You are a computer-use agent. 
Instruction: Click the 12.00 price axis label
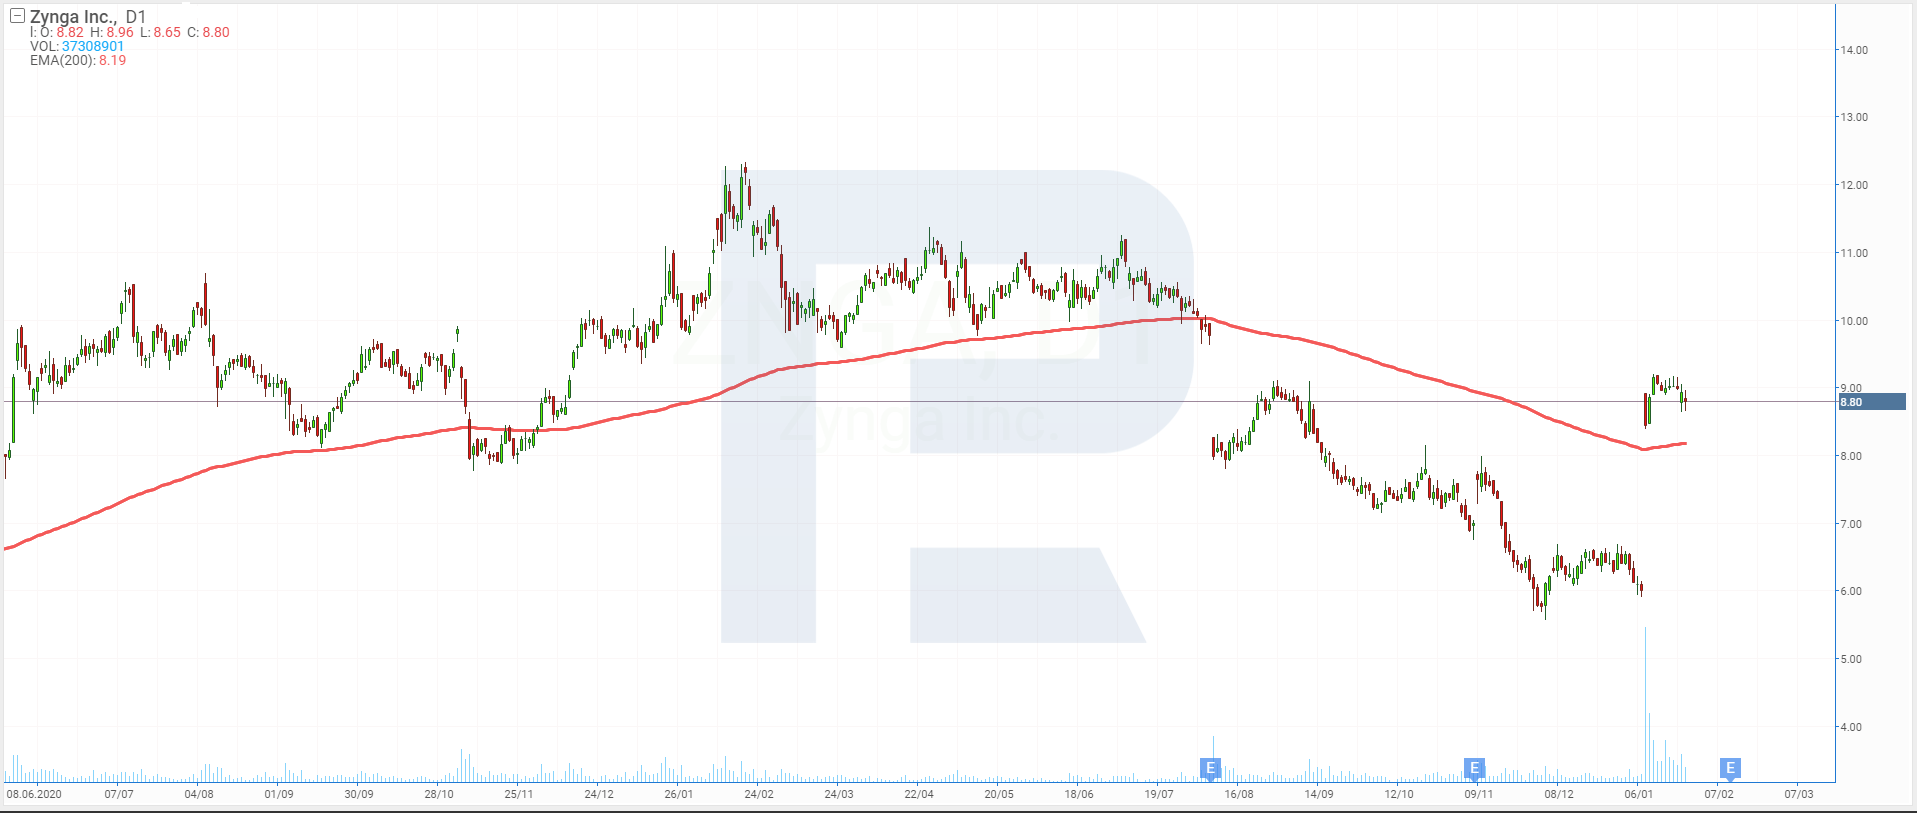coord(1854,185)
